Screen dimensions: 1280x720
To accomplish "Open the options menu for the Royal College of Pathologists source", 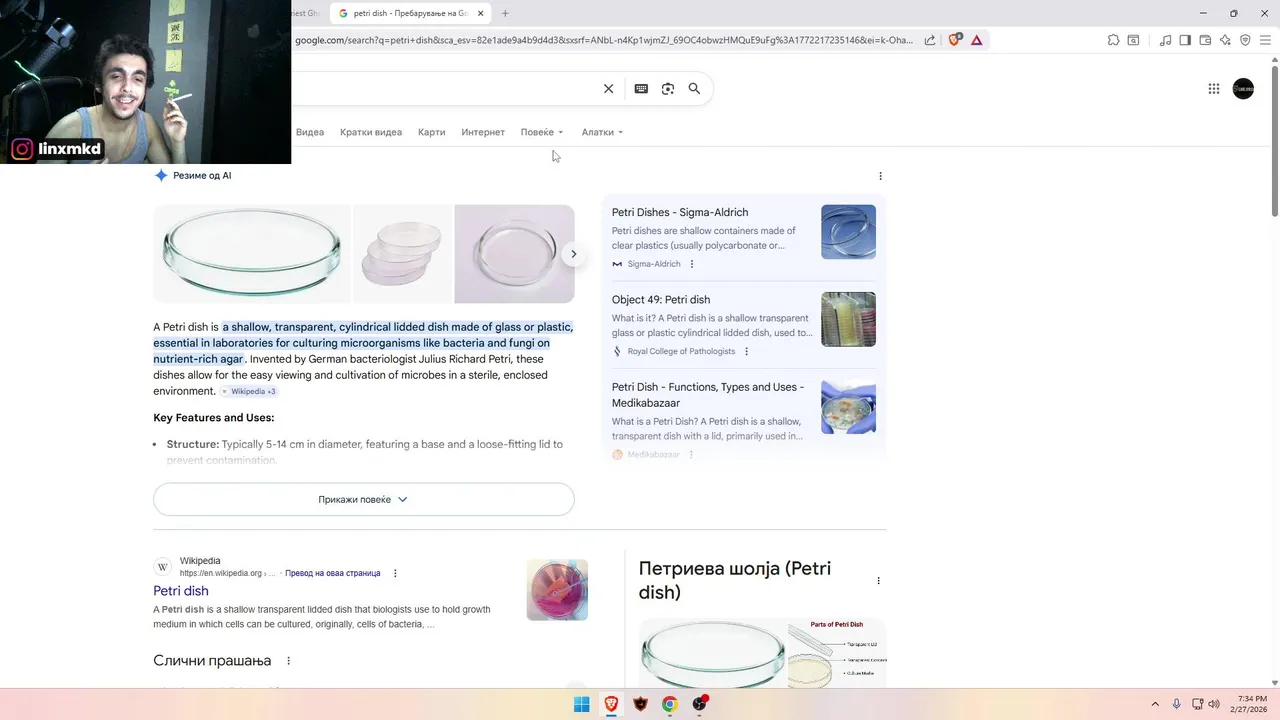I will [746, 351].
